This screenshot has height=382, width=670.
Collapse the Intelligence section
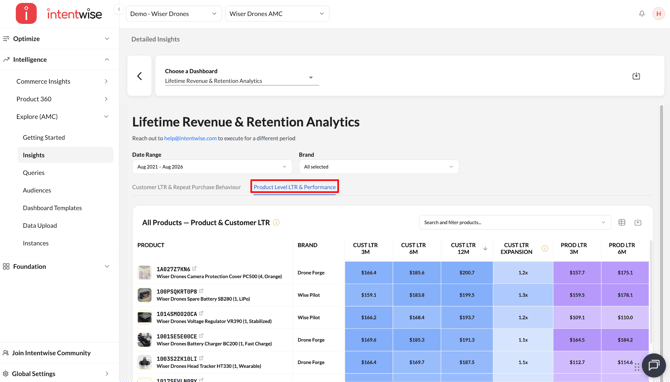(x=106, y=59)
